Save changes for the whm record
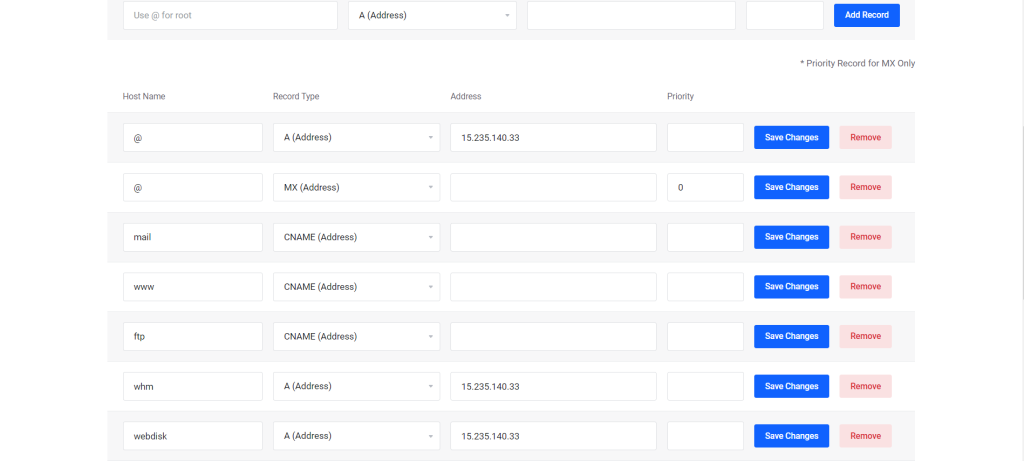This screenshot has width=1024, height=461. pos(792,386)
